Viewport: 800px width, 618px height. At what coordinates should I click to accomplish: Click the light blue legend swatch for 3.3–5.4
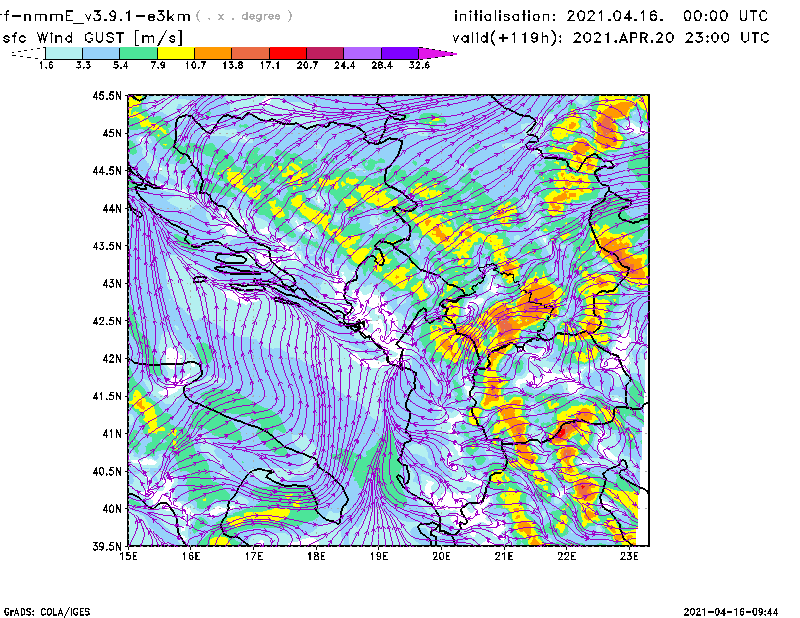pos(101,53)
